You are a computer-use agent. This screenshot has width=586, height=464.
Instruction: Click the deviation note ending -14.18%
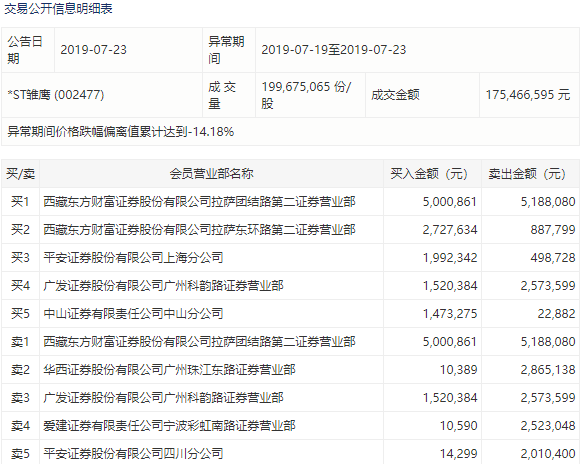120,132
